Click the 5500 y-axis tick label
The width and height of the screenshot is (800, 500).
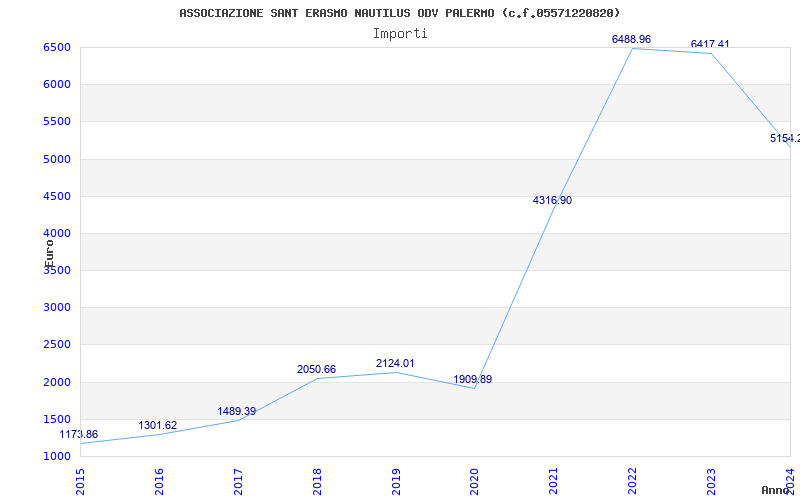click(57, 122)
